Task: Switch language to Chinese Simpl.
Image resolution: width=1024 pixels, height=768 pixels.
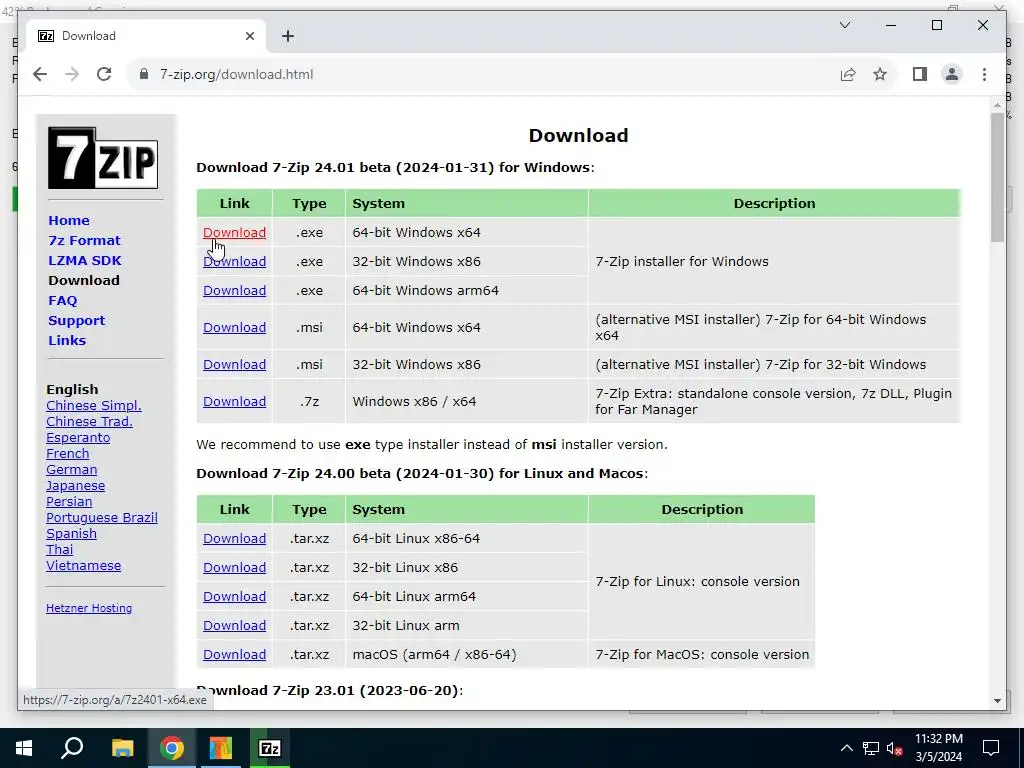Action: (x=93, y=406)
